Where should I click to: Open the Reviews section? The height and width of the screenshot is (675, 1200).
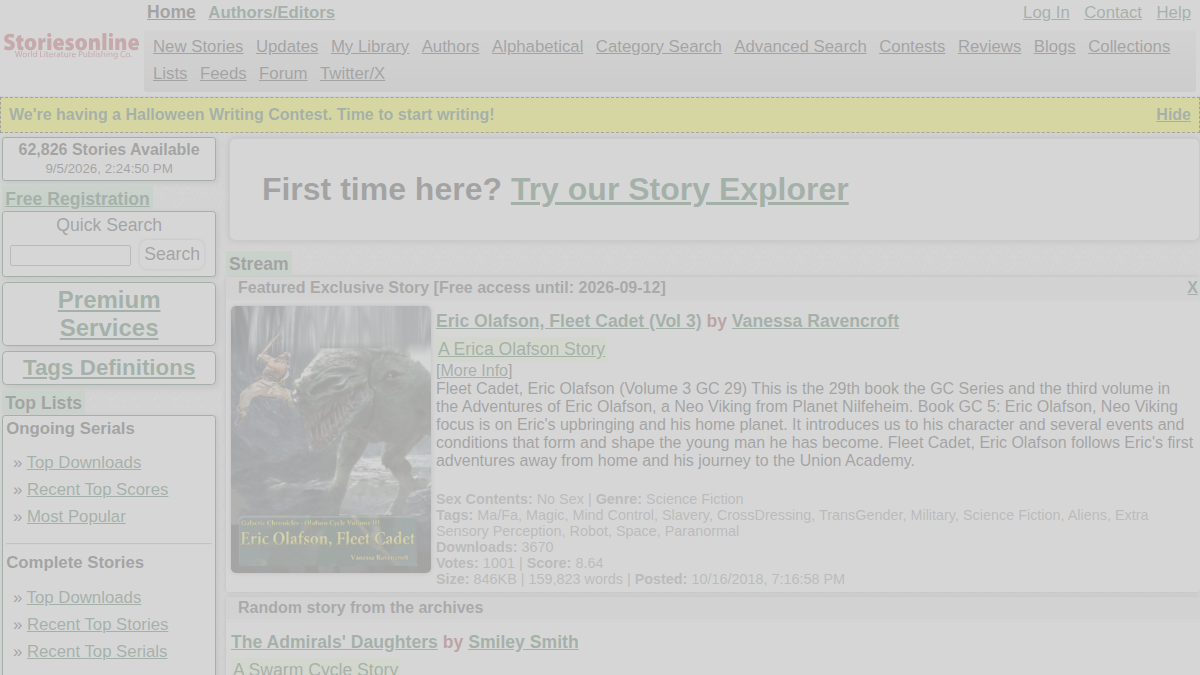989,46
